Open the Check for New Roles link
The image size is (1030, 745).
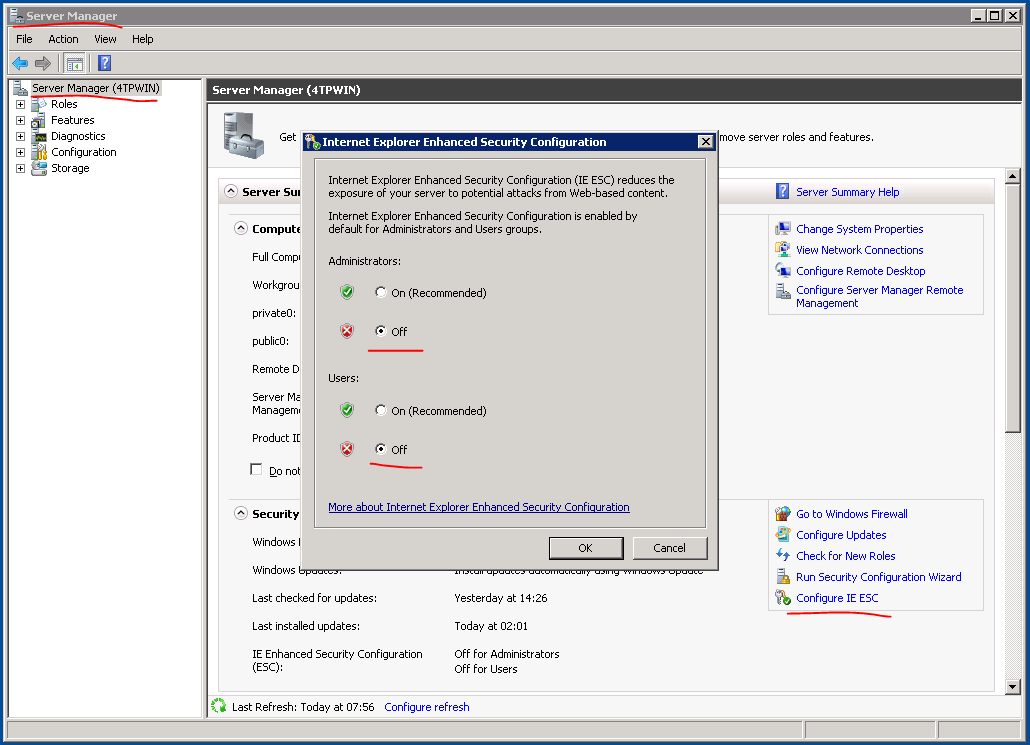[846, 556]
